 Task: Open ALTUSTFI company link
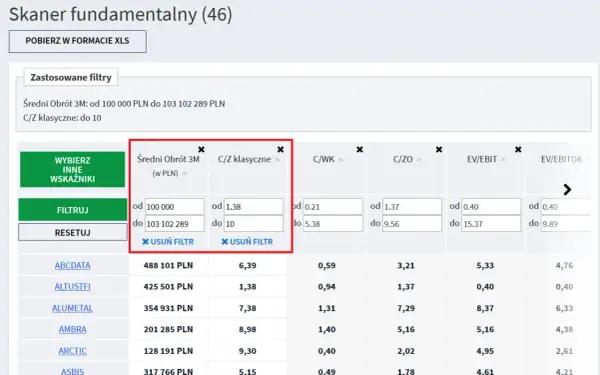point(73,287)
